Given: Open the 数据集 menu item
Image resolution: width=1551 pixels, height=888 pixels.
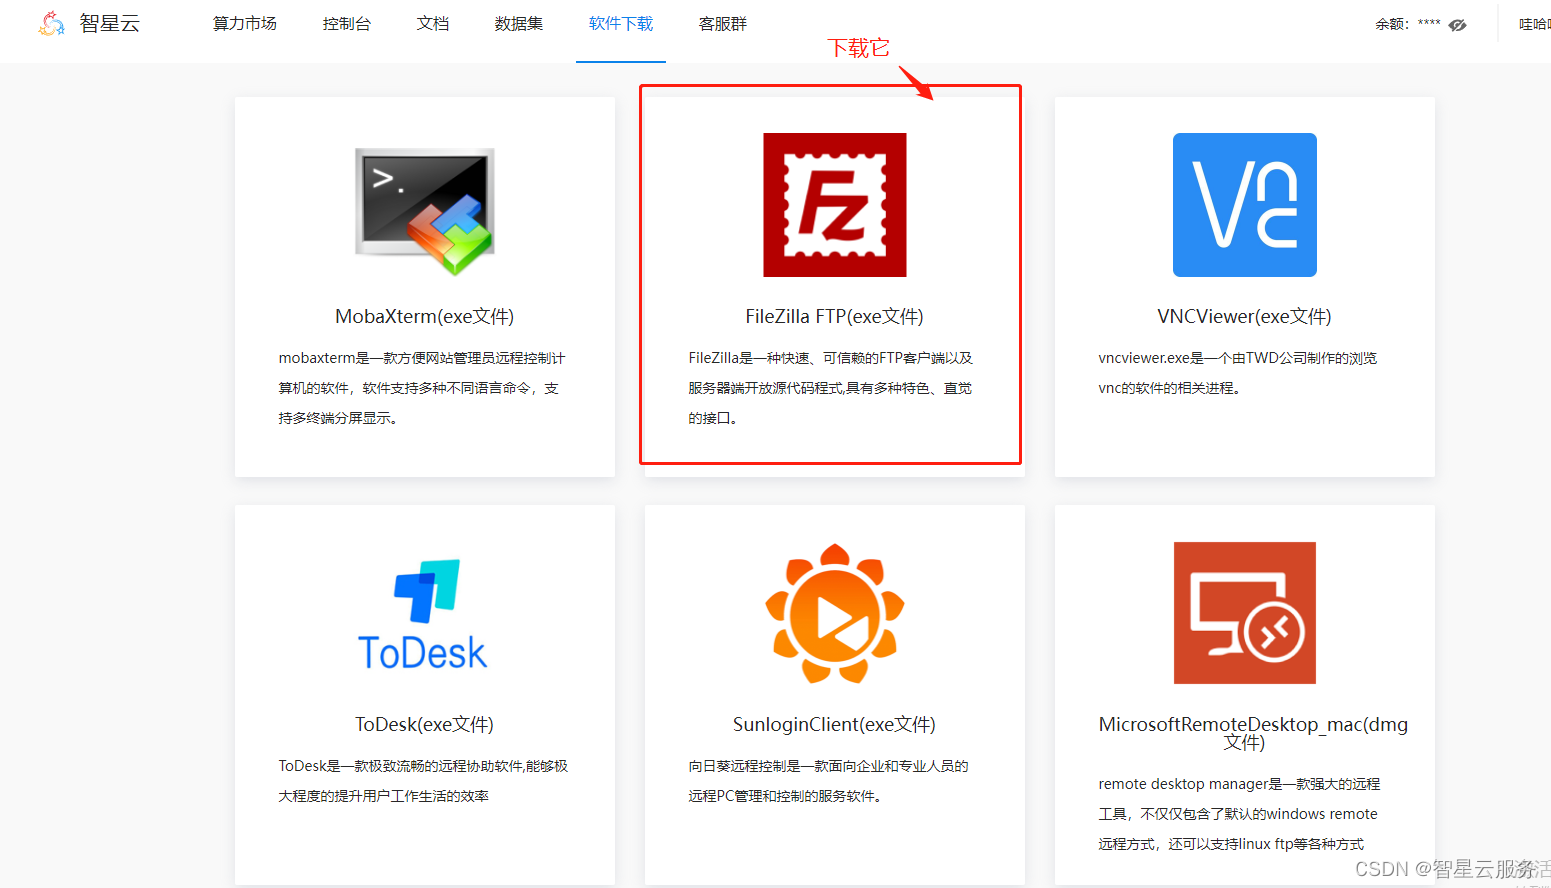Looking at the screenshot, I should pyautogui.click(x=519, y=24).
